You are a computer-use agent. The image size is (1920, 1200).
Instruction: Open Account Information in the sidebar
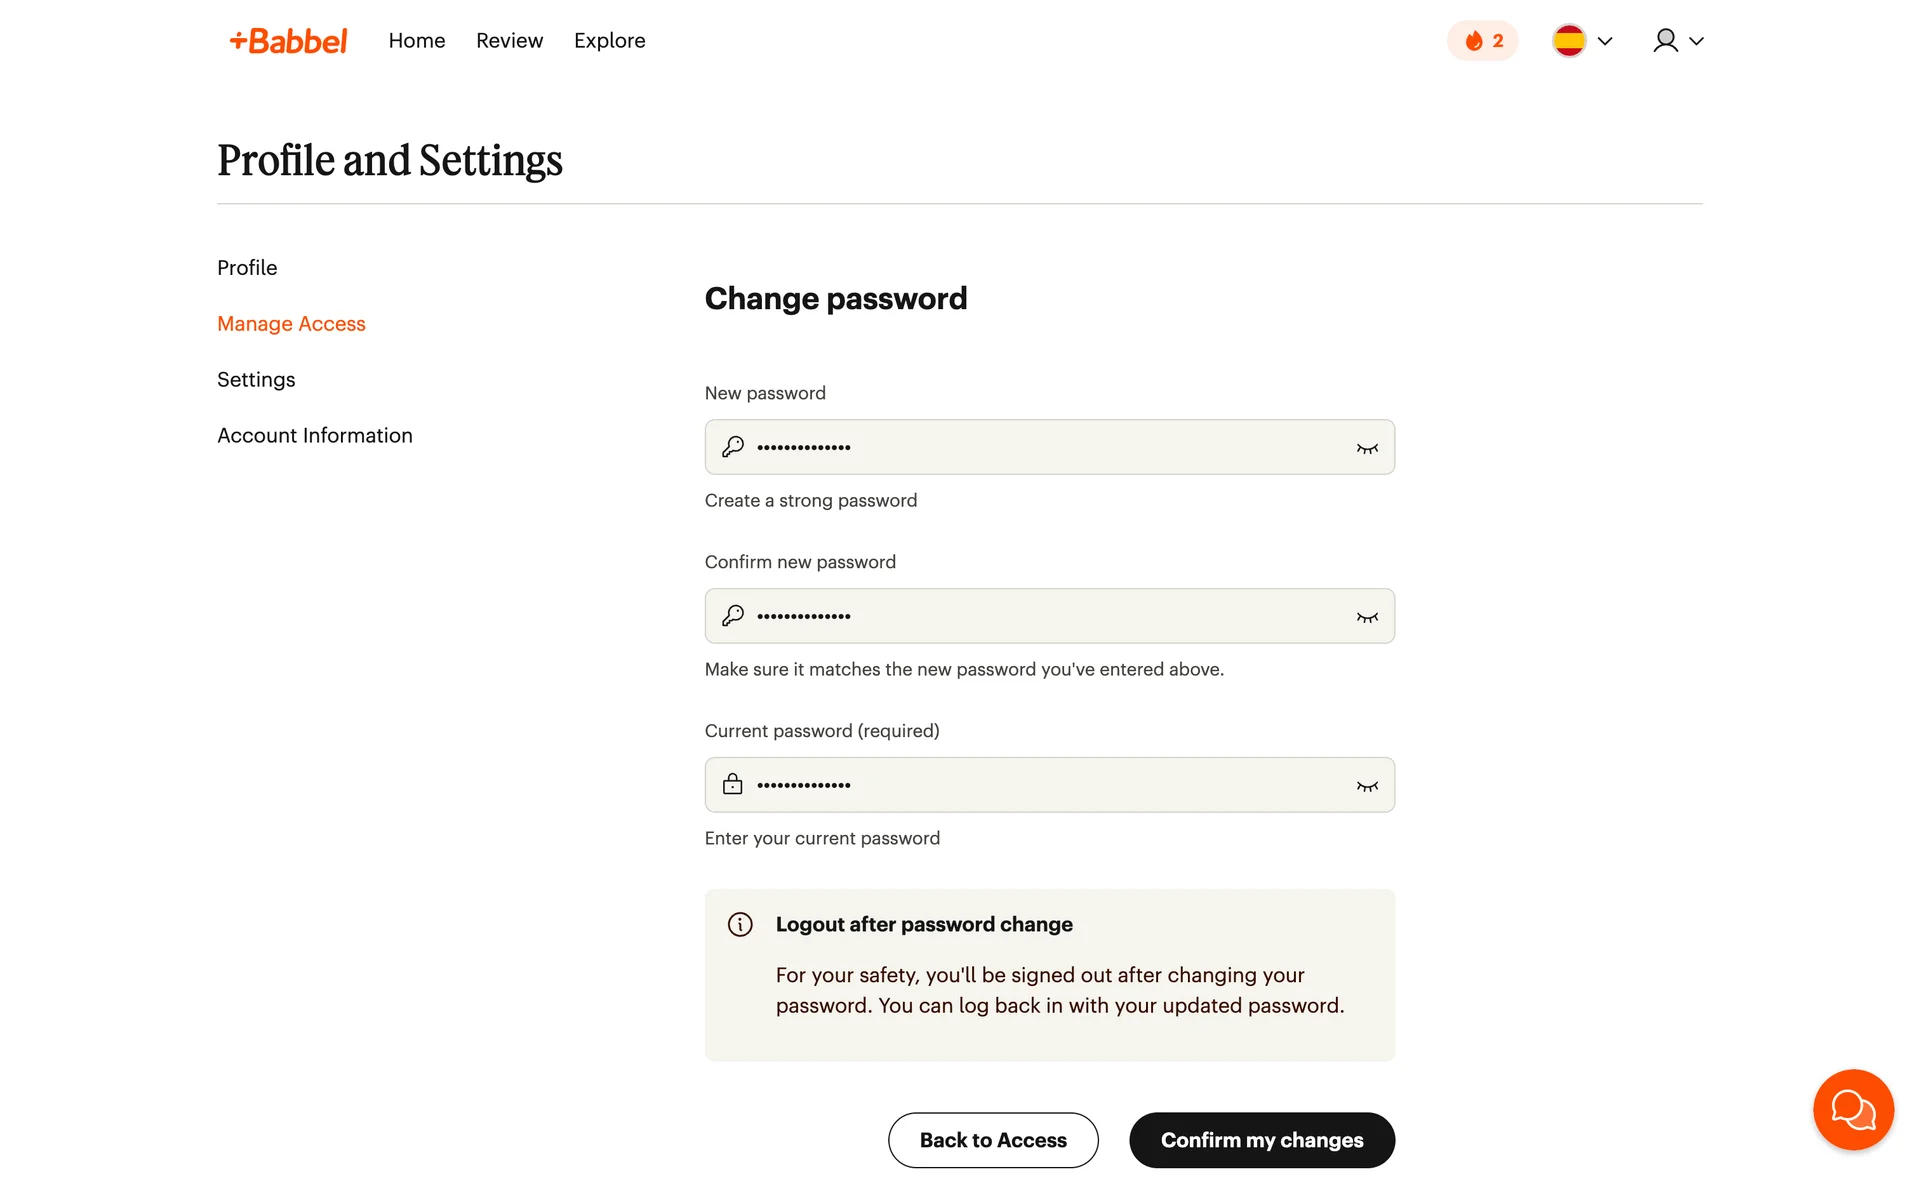pos(314,436)
